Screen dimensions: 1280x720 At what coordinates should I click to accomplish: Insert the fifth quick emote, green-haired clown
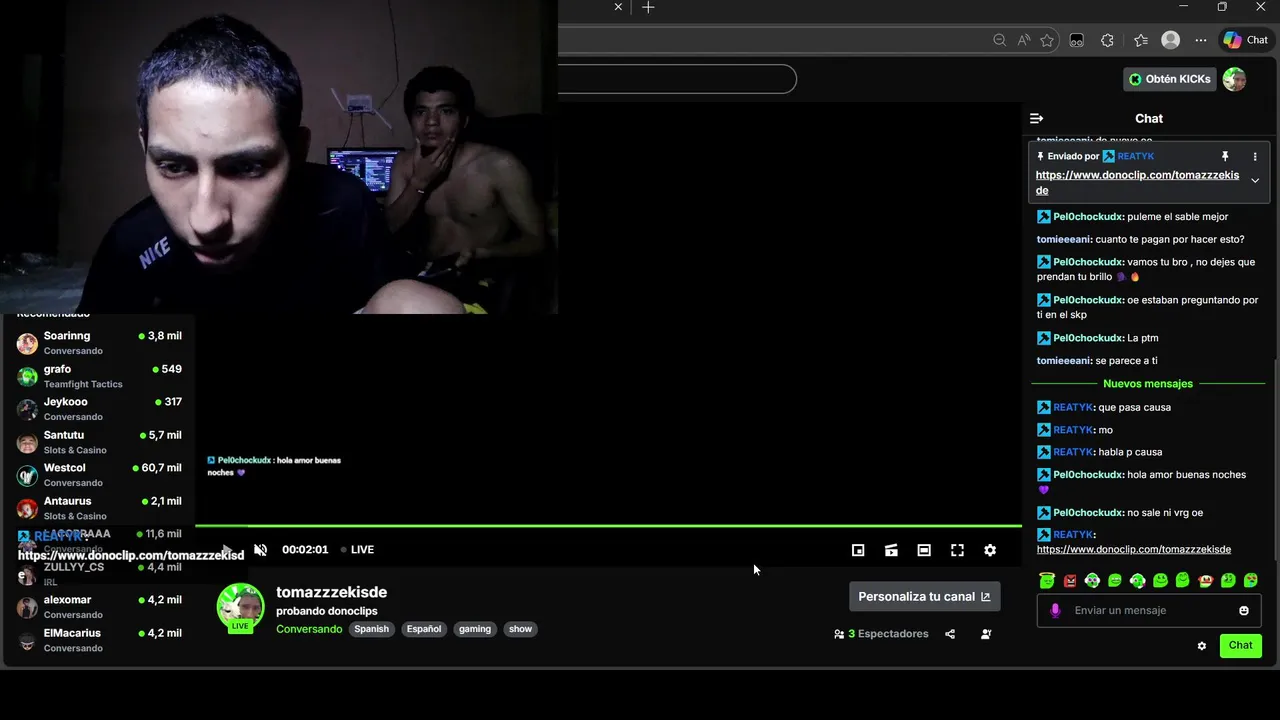[1137, 580]
